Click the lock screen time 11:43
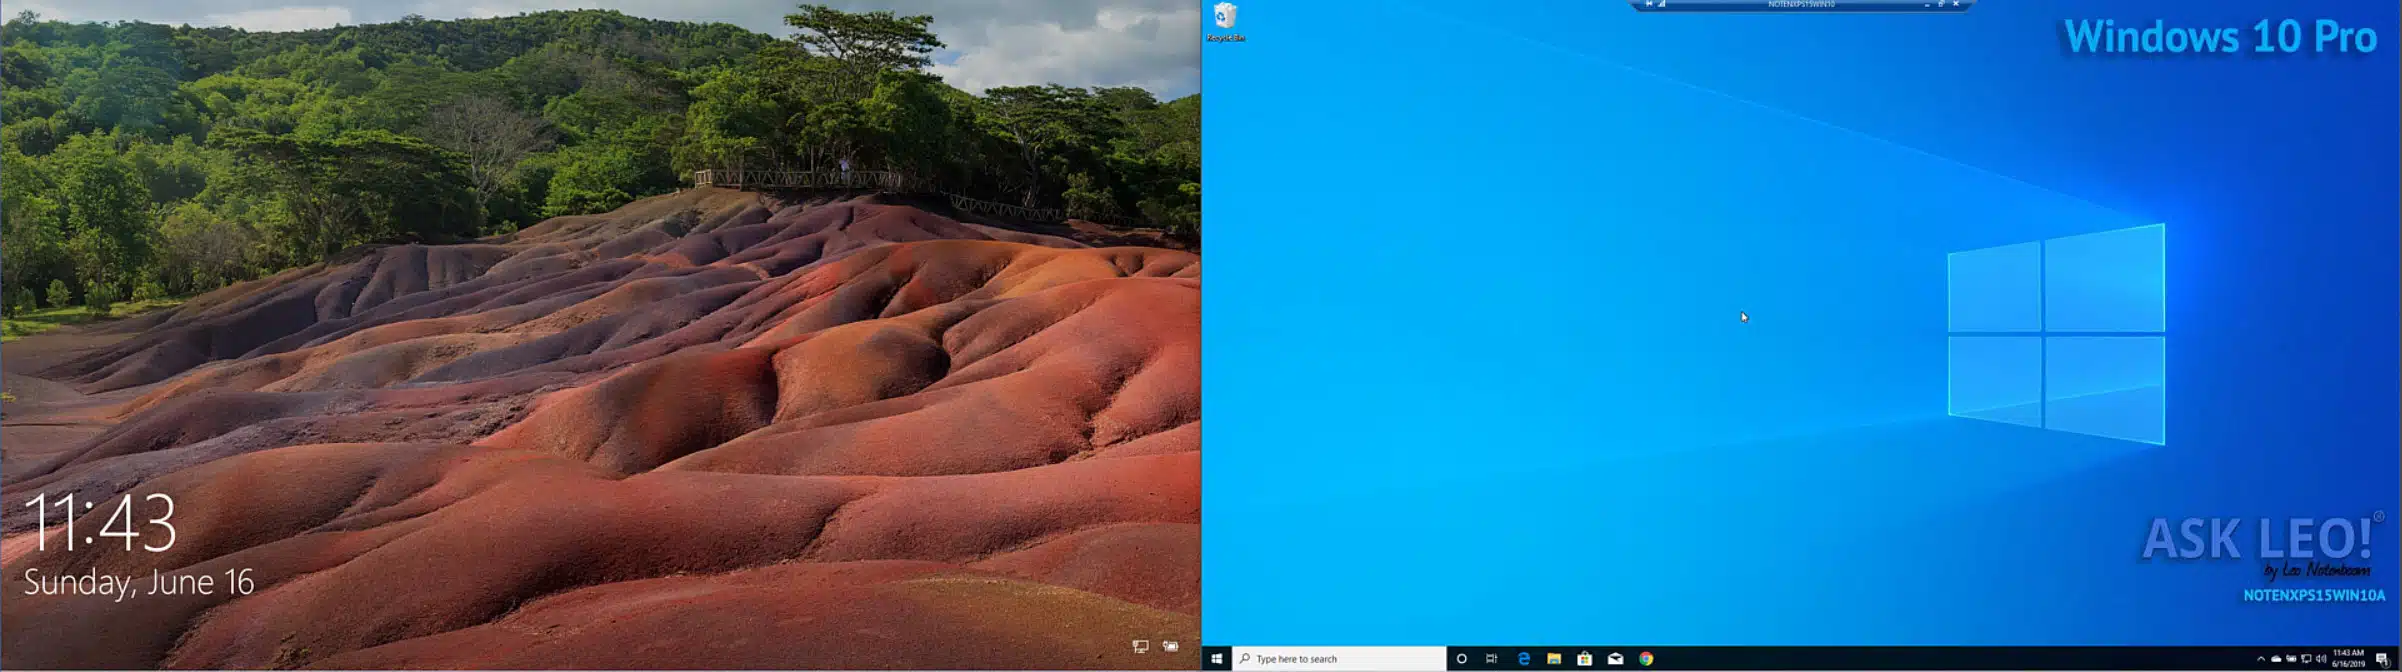The image size is (2402, 672). pos(100,522)
